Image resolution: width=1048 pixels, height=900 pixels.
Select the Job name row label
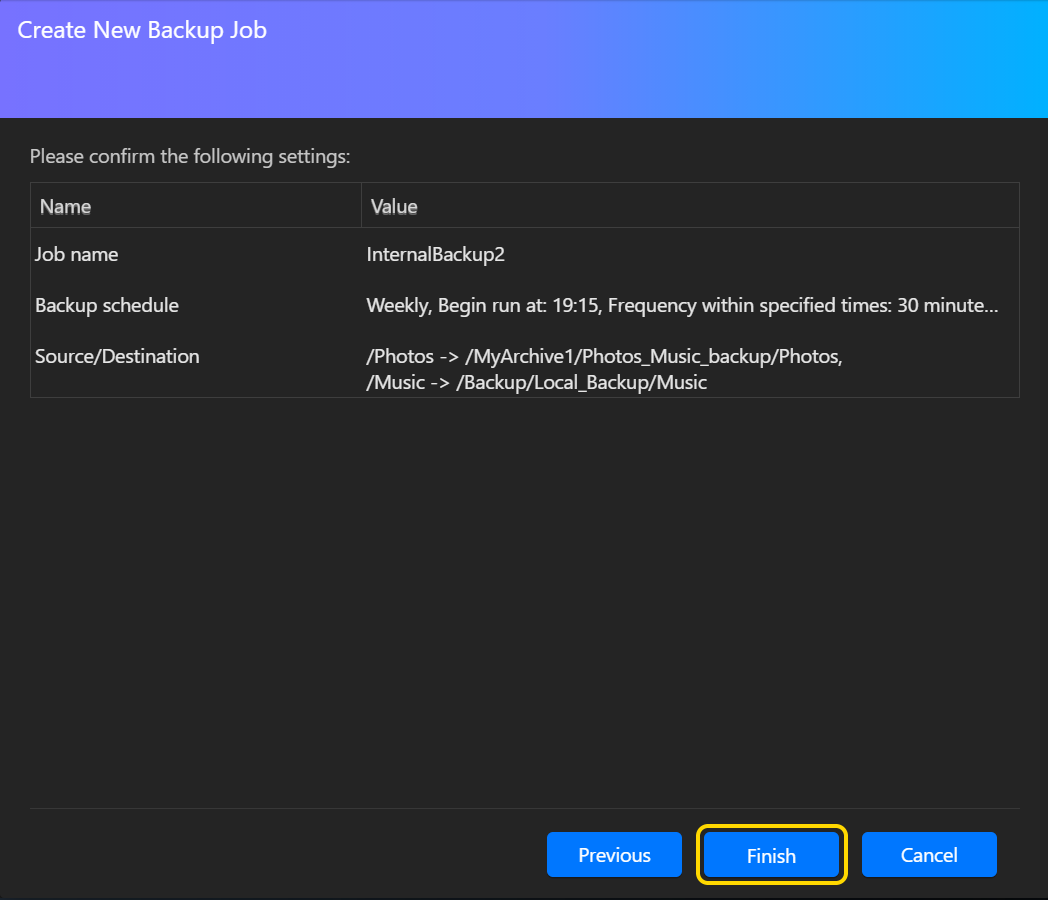point(77,254)
